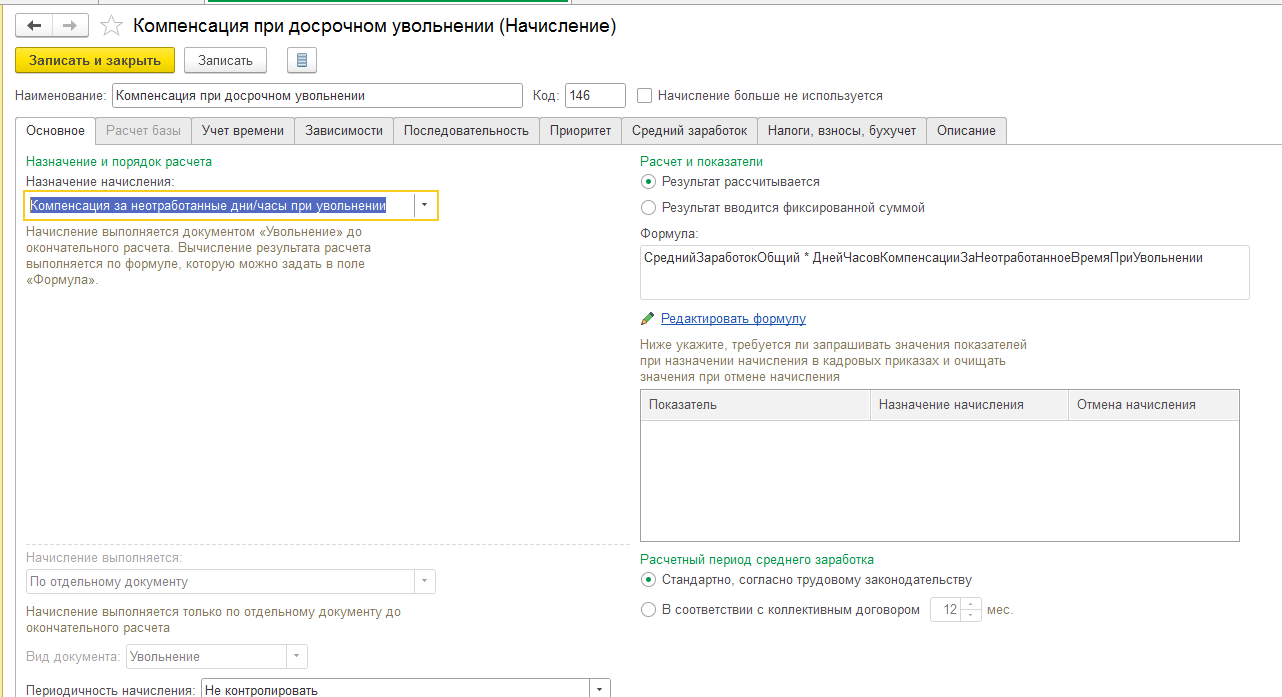This screenshot has height=697, width=1282.
Task: Add form to favorites with star icon
Action: (x=113, y=26)
